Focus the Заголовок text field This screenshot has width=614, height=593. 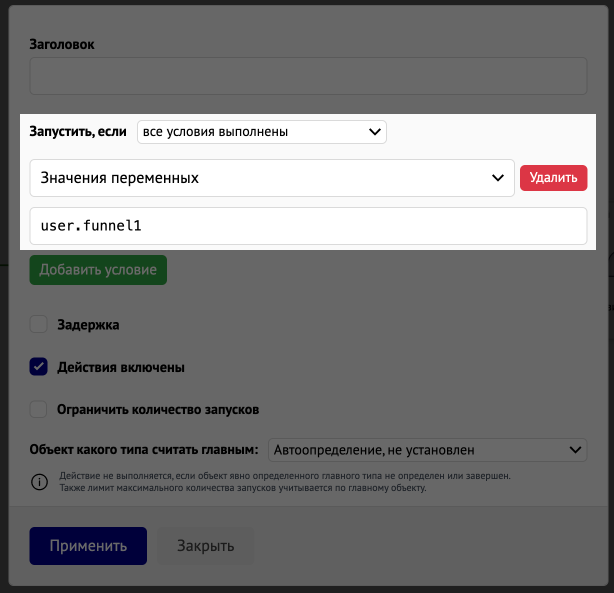[308, 76]
